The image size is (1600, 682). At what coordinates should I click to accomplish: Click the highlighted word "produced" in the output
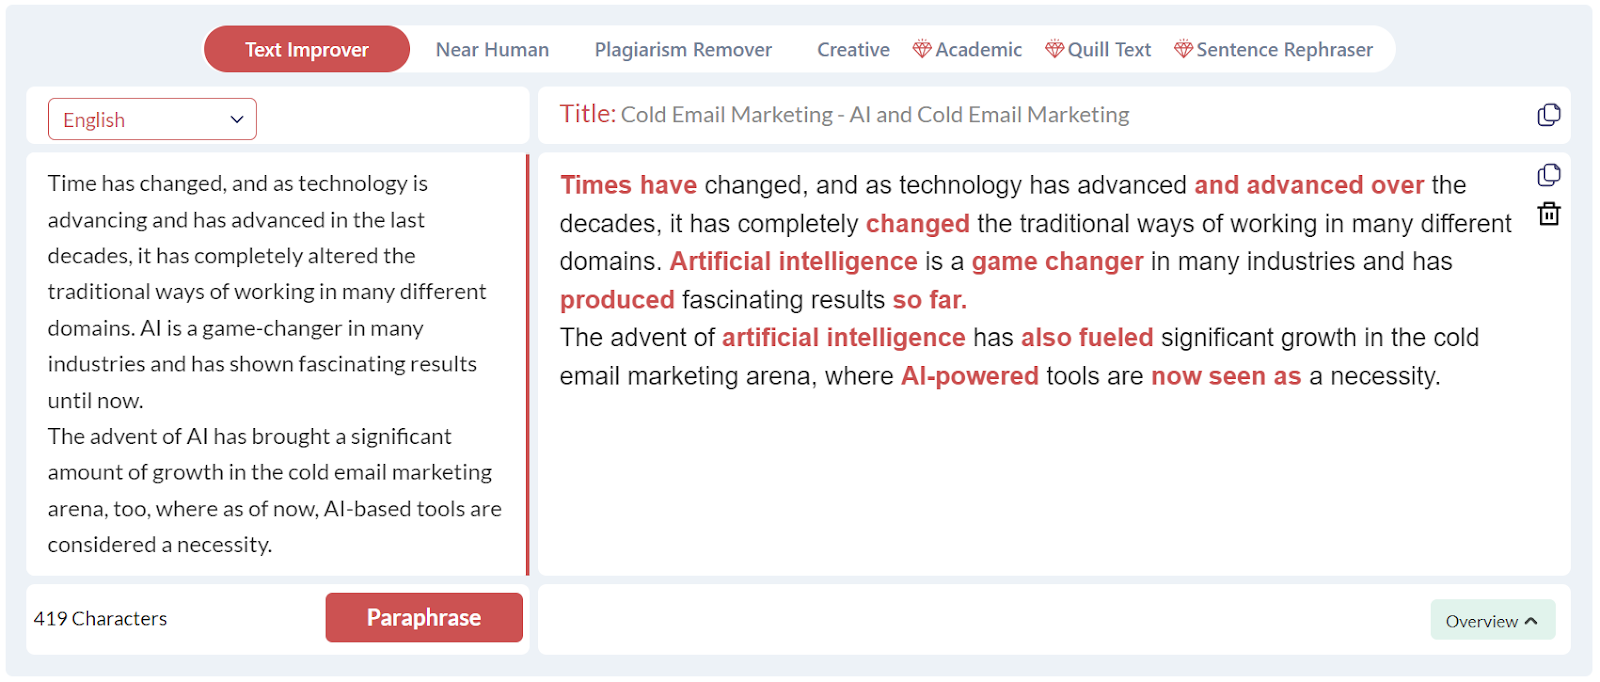click(x=617, y=300)
